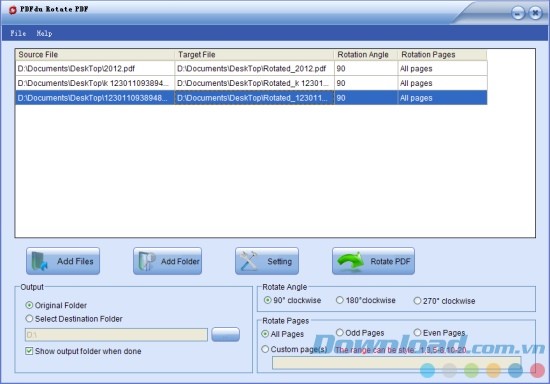
Task: Click 'All pages' cell in 2012.pdf row
Action: click(x=442, y=68)
